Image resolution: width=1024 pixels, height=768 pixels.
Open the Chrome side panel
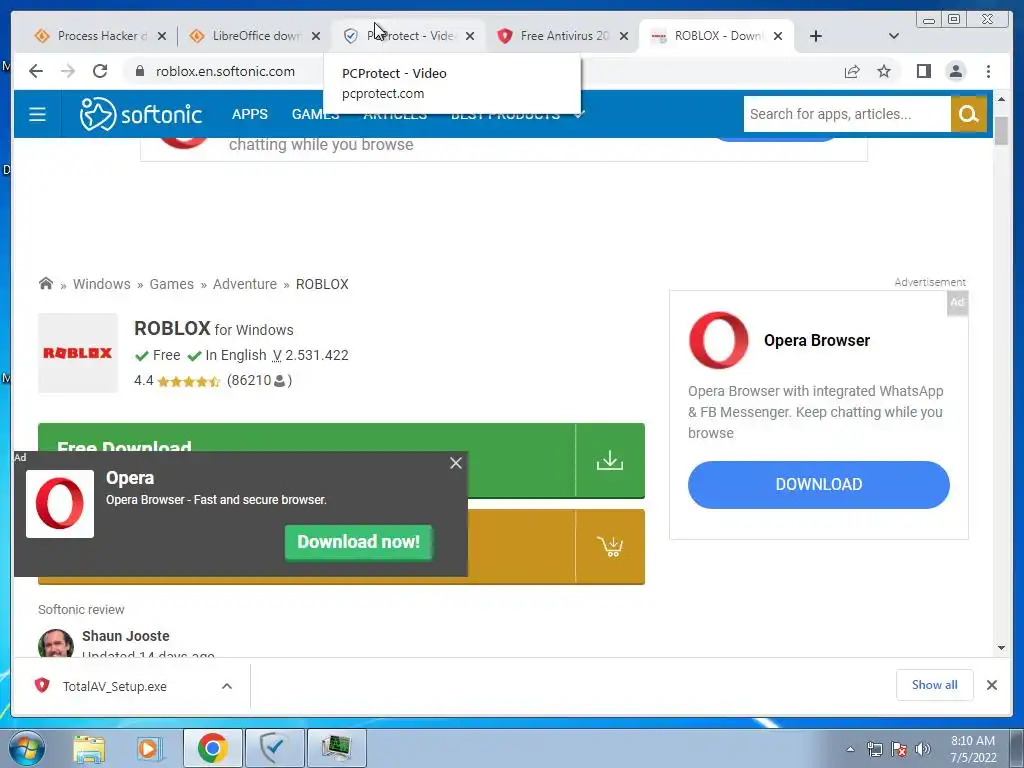923,71
